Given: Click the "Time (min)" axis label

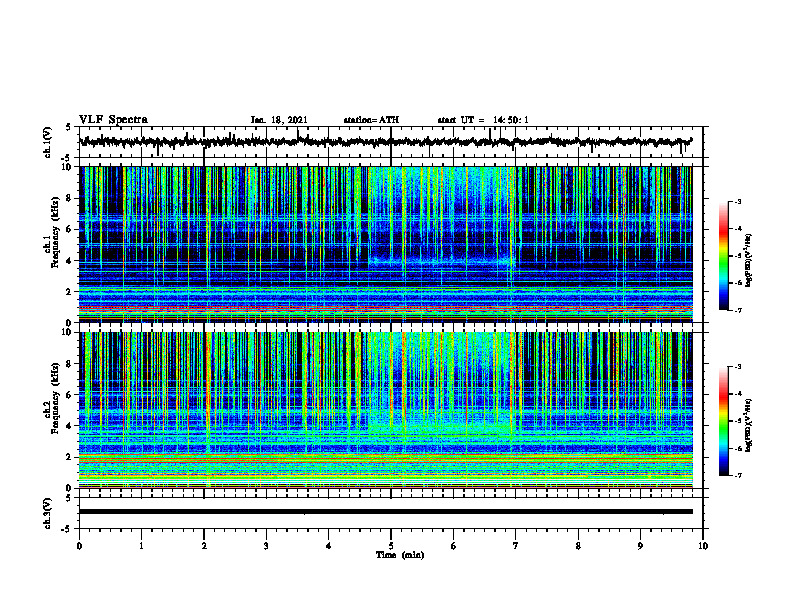Looking at the screenshot, I should pos(400,555).
